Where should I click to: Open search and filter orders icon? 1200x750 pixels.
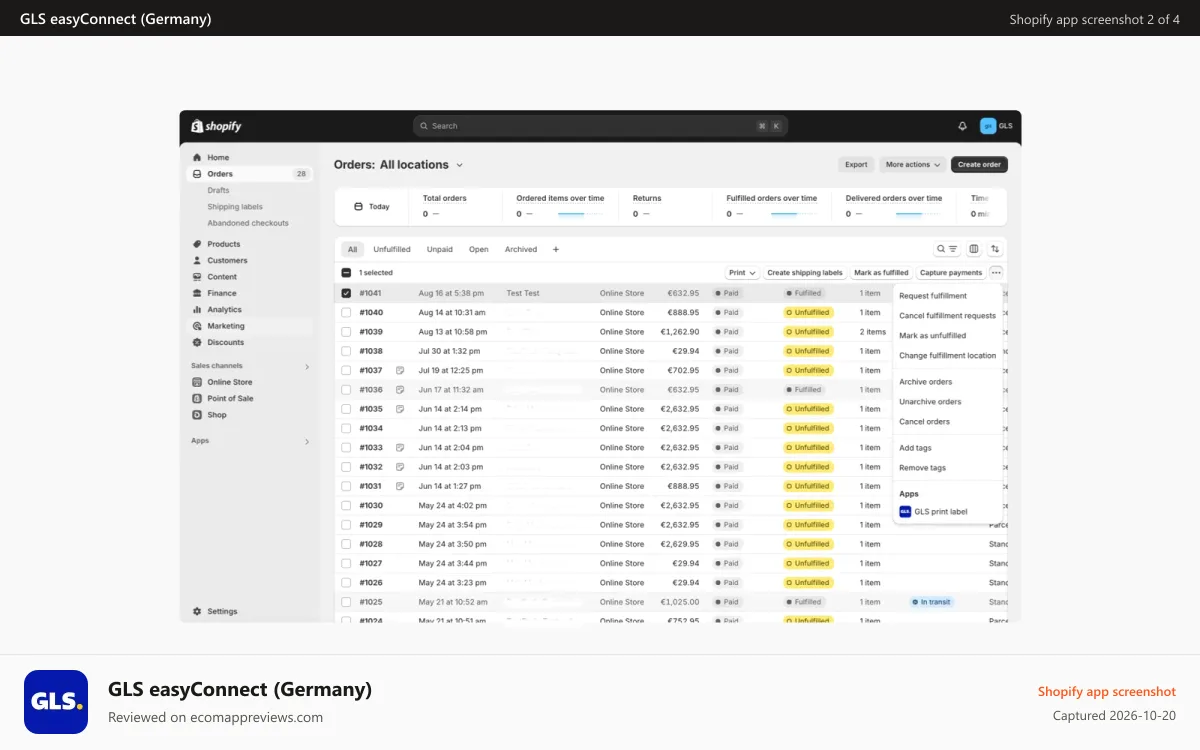[947, 249]
